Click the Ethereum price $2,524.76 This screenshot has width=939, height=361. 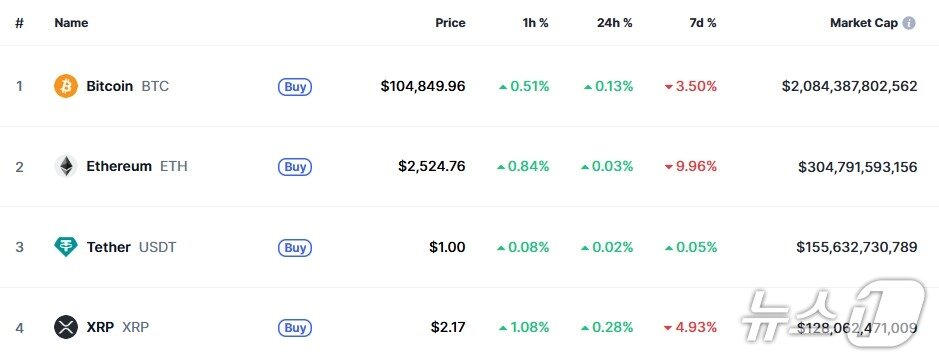(432, 166)
